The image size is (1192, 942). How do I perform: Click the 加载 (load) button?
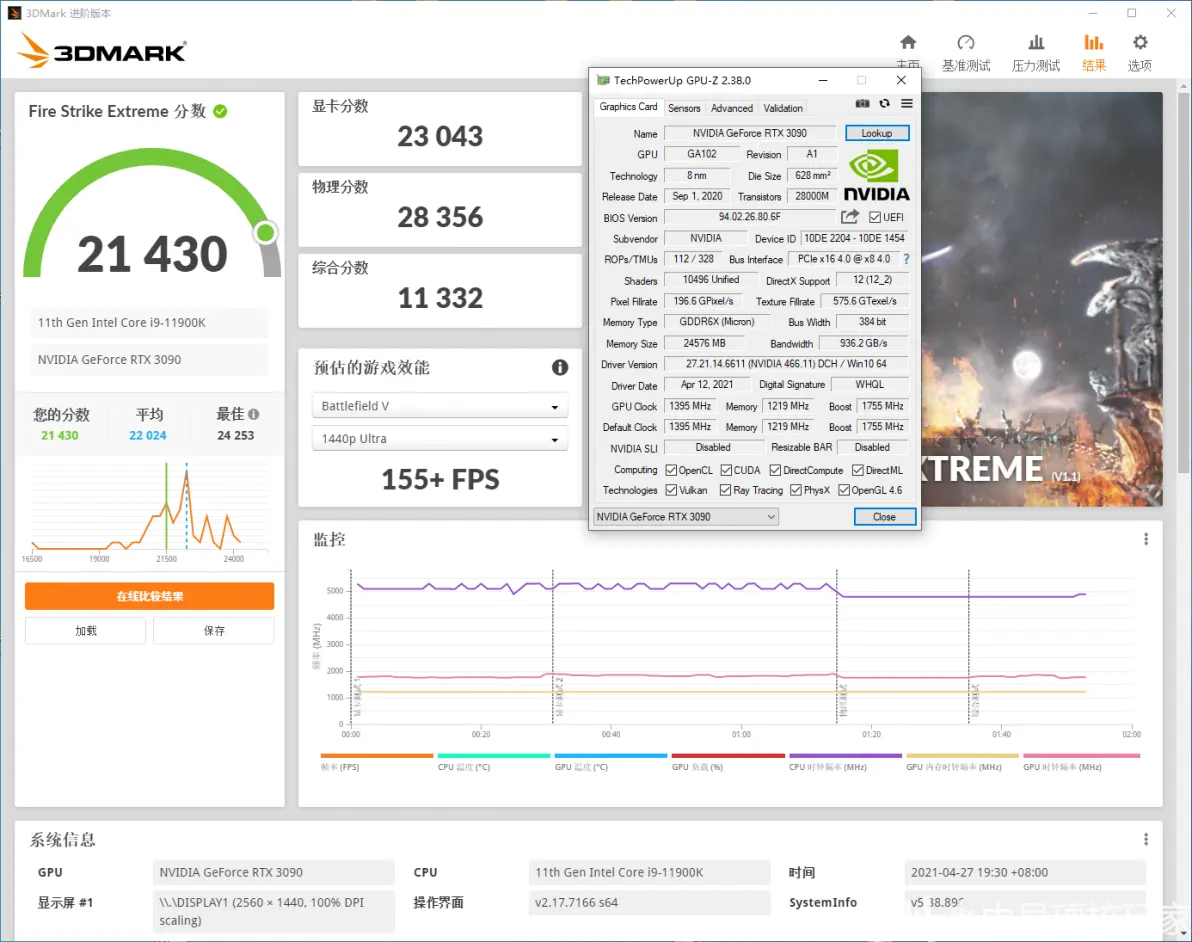point(85,631)
